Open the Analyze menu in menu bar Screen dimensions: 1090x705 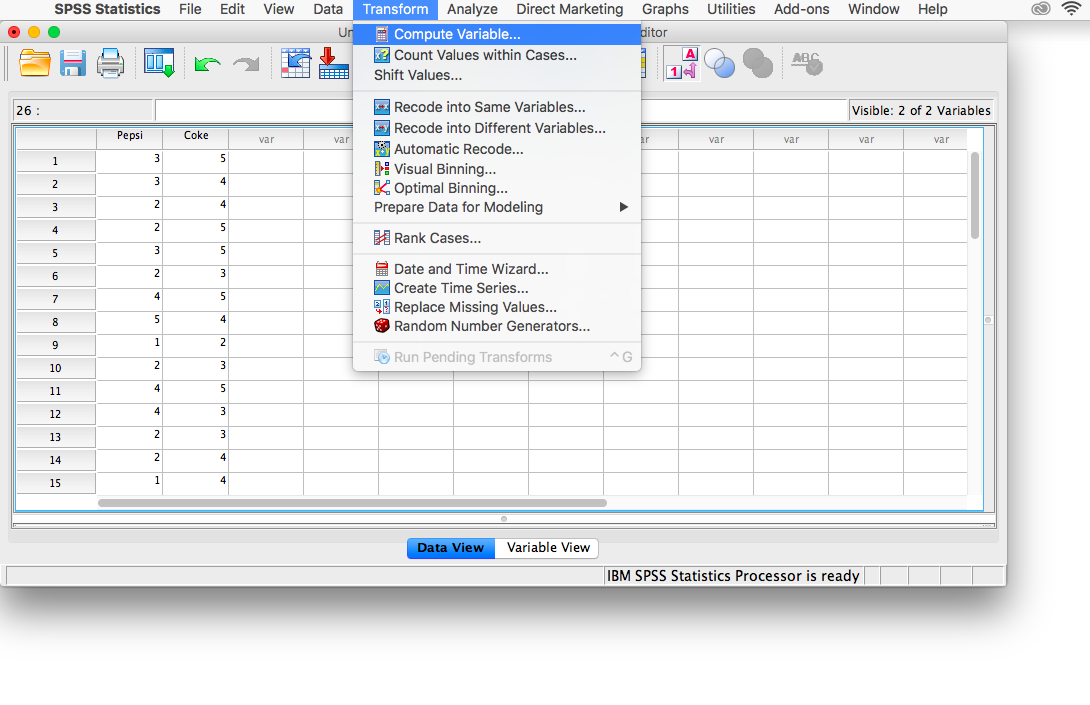[x=472, y=9]
